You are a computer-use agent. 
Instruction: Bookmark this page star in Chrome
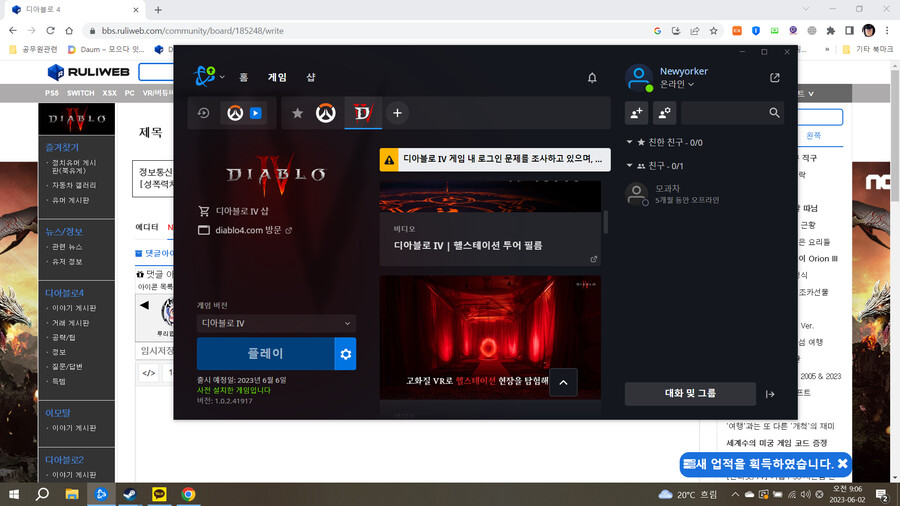click(x=713, y=31)
